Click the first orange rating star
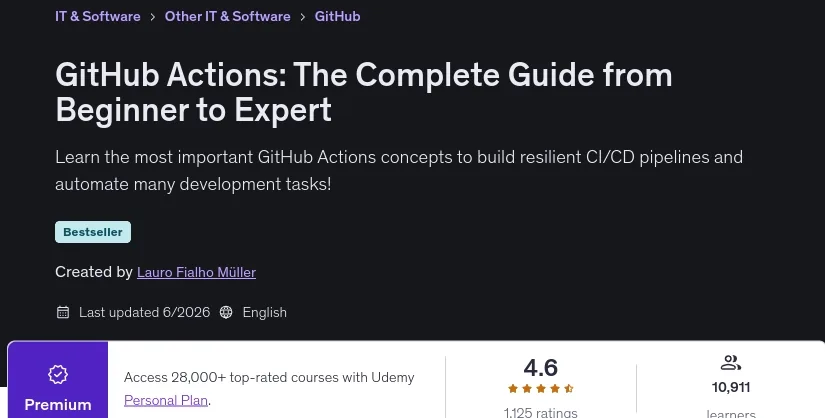 tap(513, 389)
